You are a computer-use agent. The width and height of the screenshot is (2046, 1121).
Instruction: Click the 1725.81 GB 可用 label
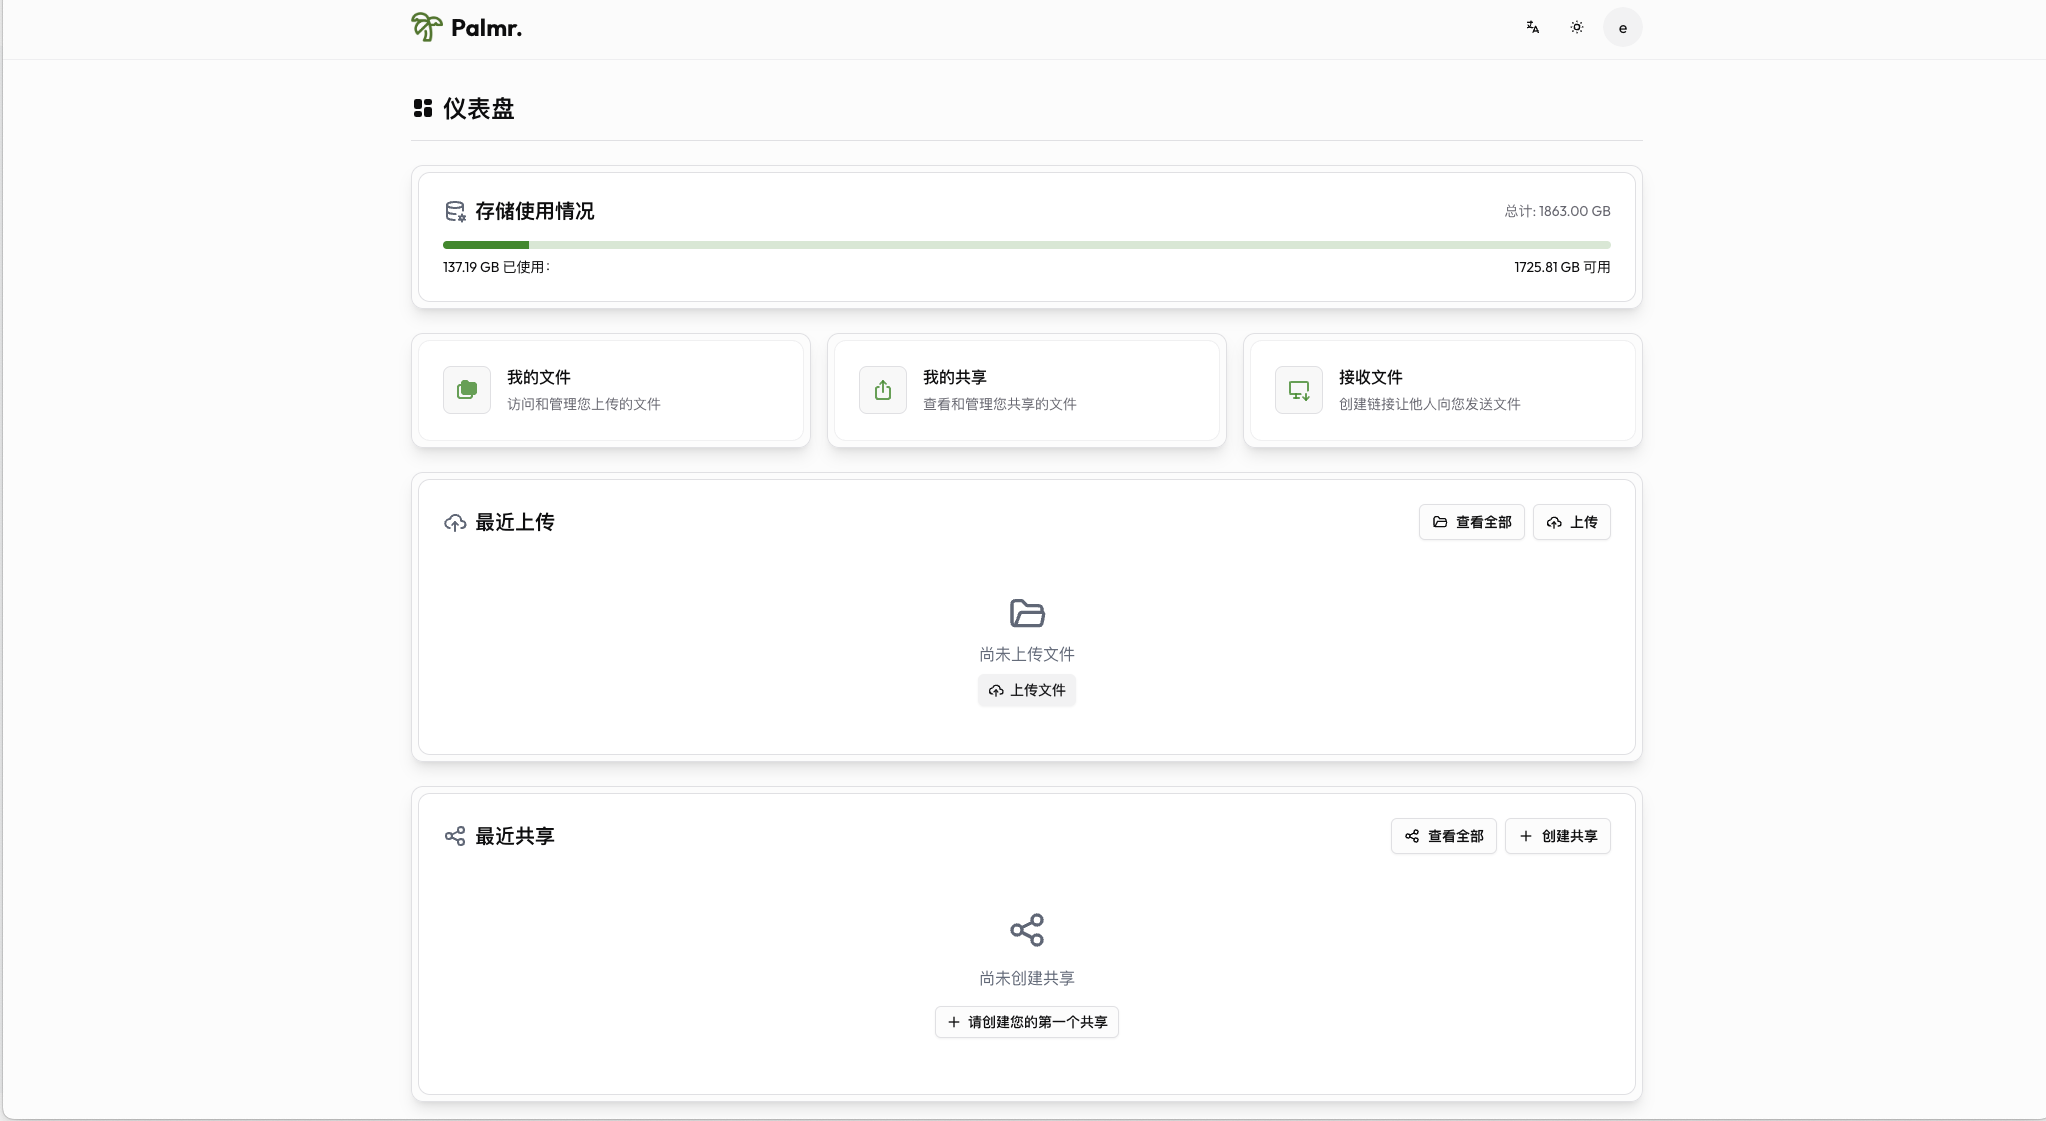click(x=1562, y=267)
